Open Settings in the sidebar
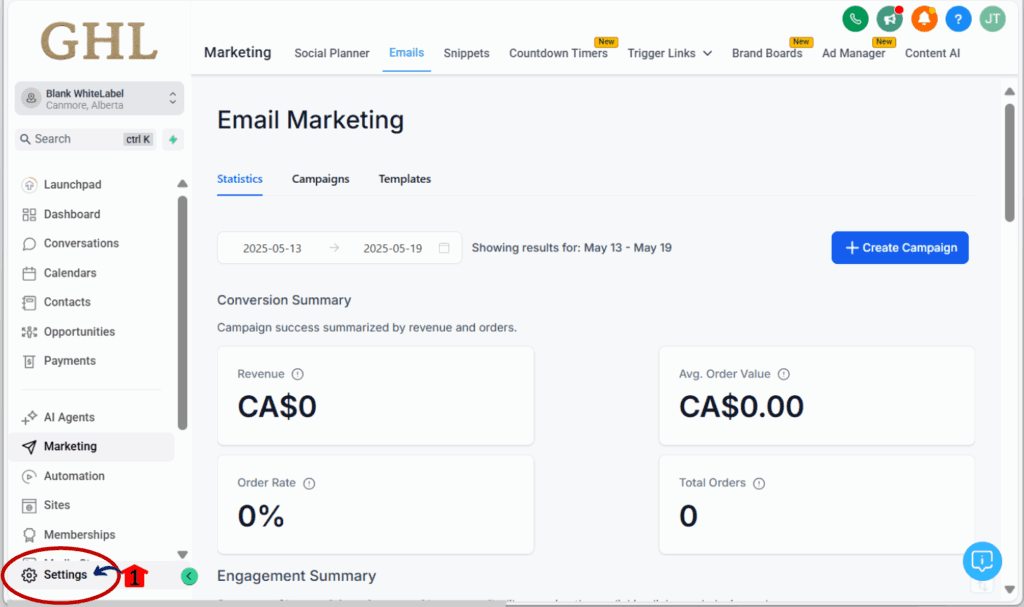The height and width of the screenshot is (607, 1024). tap(64, 575)
